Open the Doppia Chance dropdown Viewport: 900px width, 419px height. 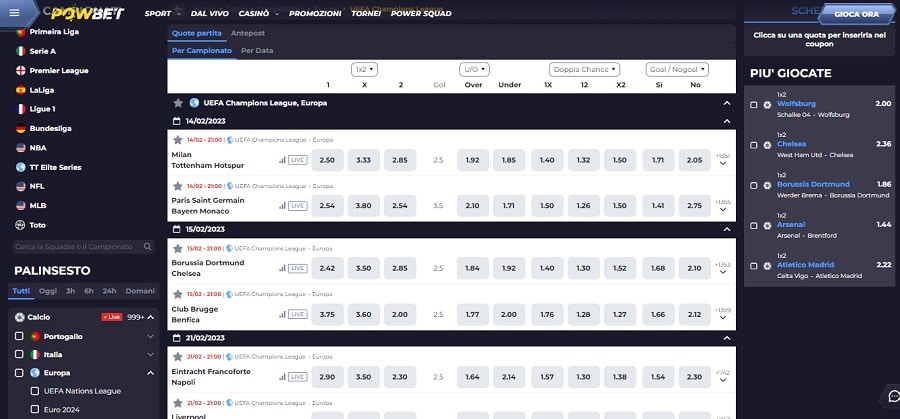584,69
